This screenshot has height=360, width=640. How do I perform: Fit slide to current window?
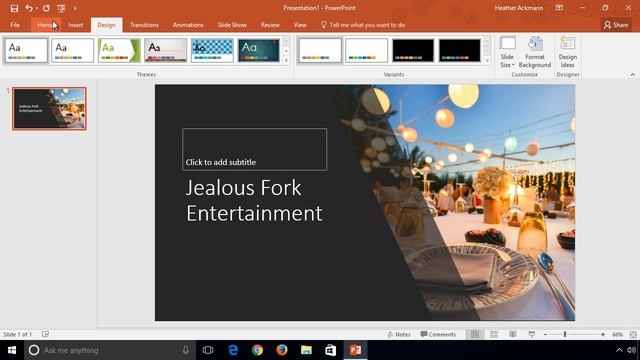[x=633, y=334]
